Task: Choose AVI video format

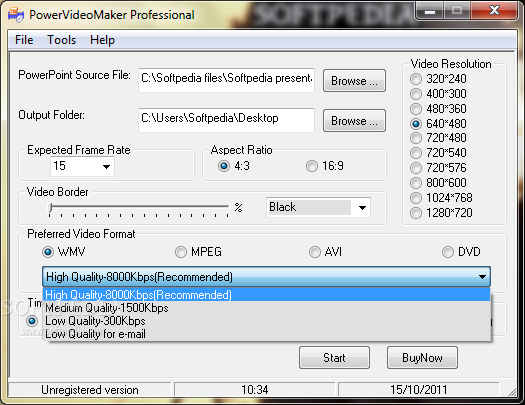Action: pos(325,252)
